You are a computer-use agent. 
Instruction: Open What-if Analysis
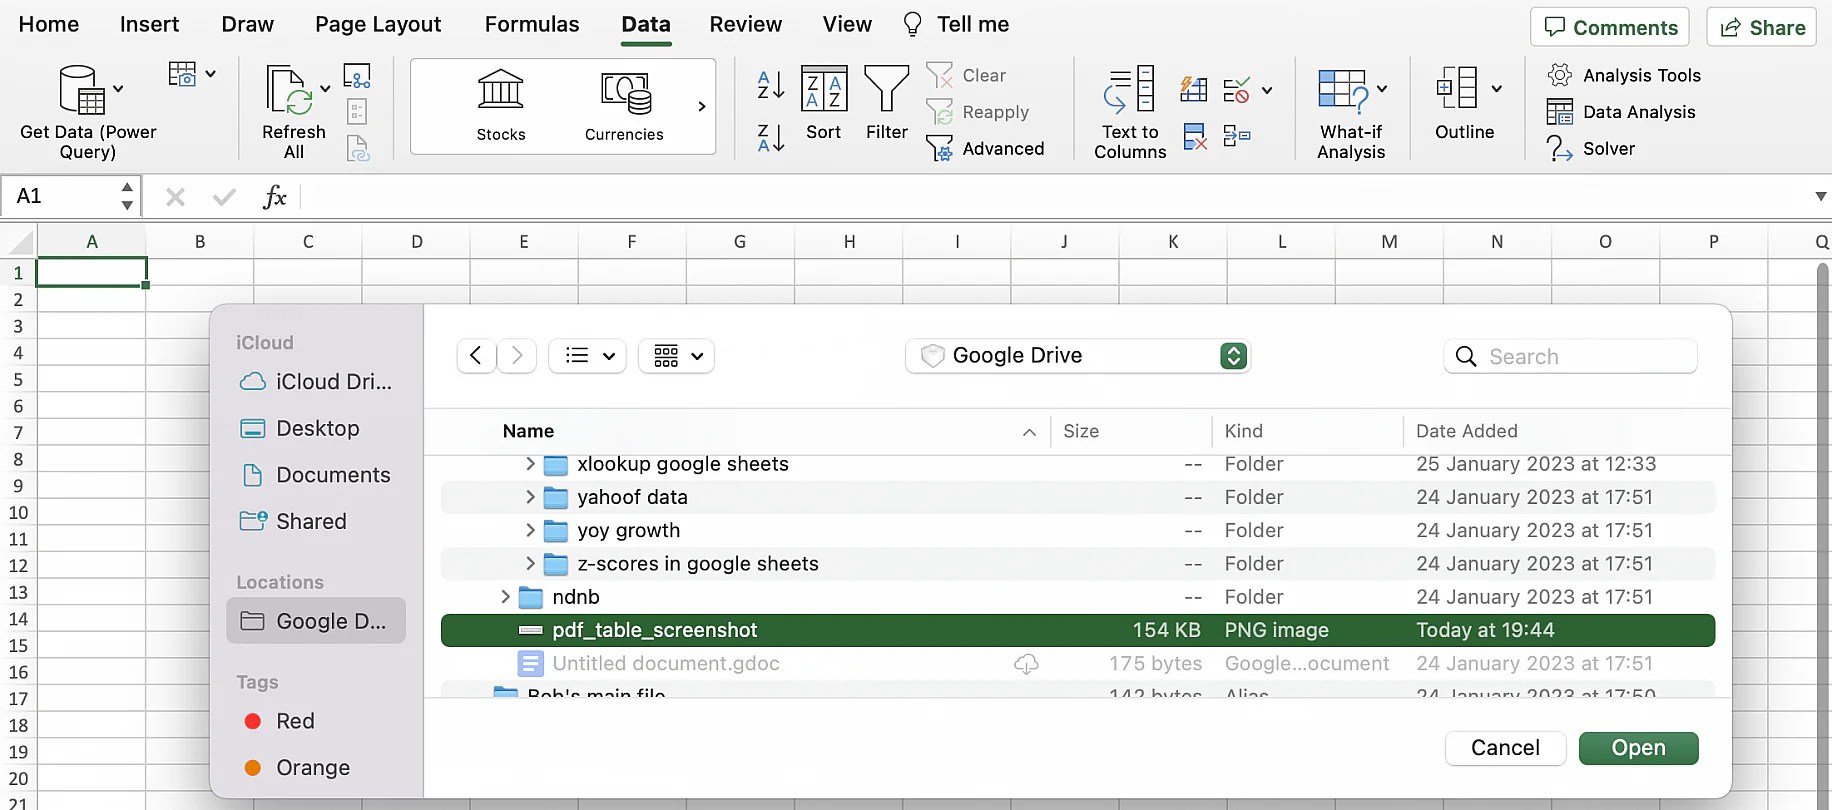1351,112
